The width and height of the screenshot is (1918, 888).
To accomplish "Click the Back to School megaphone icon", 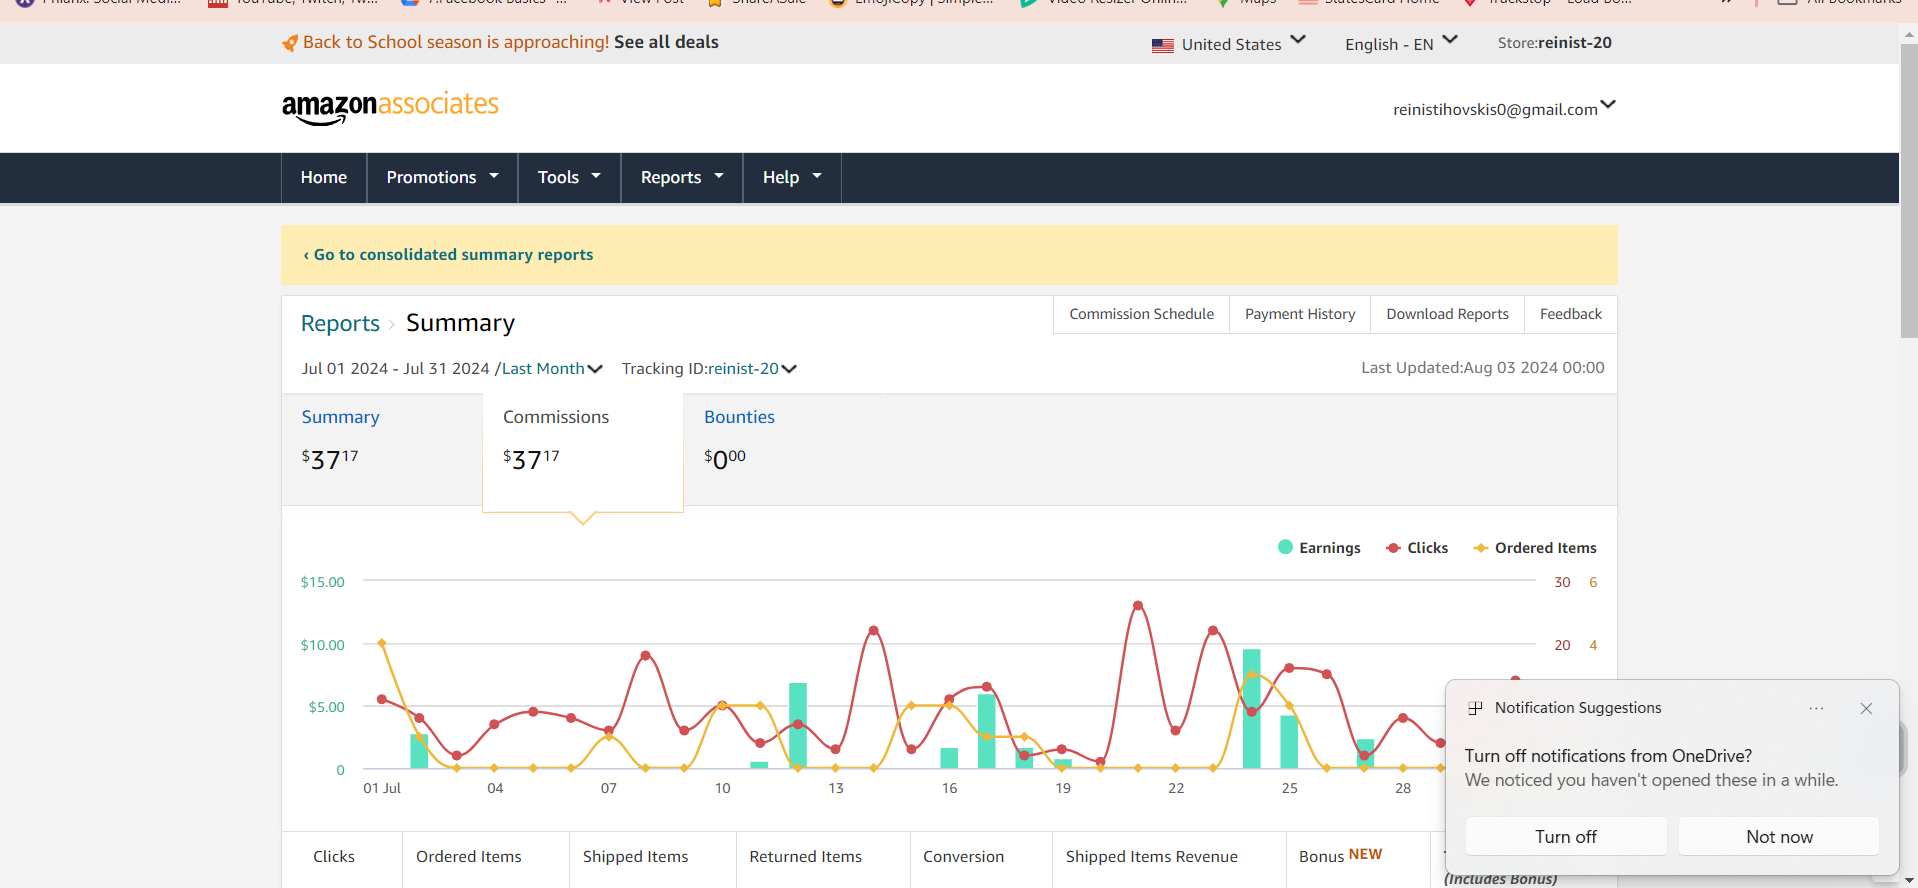I will tap(290, 43).
